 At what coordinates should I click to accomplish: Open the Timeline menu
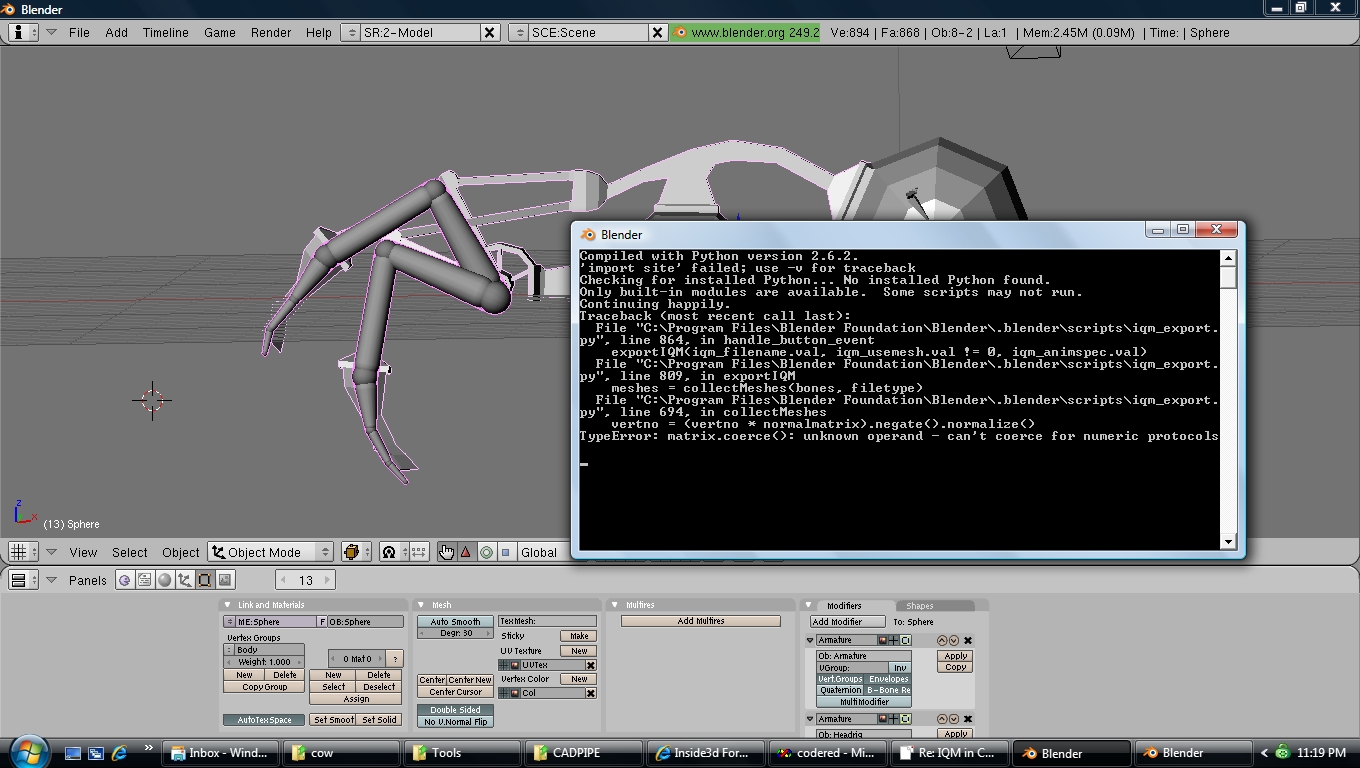pyautogui.click(x=165, y=32)
